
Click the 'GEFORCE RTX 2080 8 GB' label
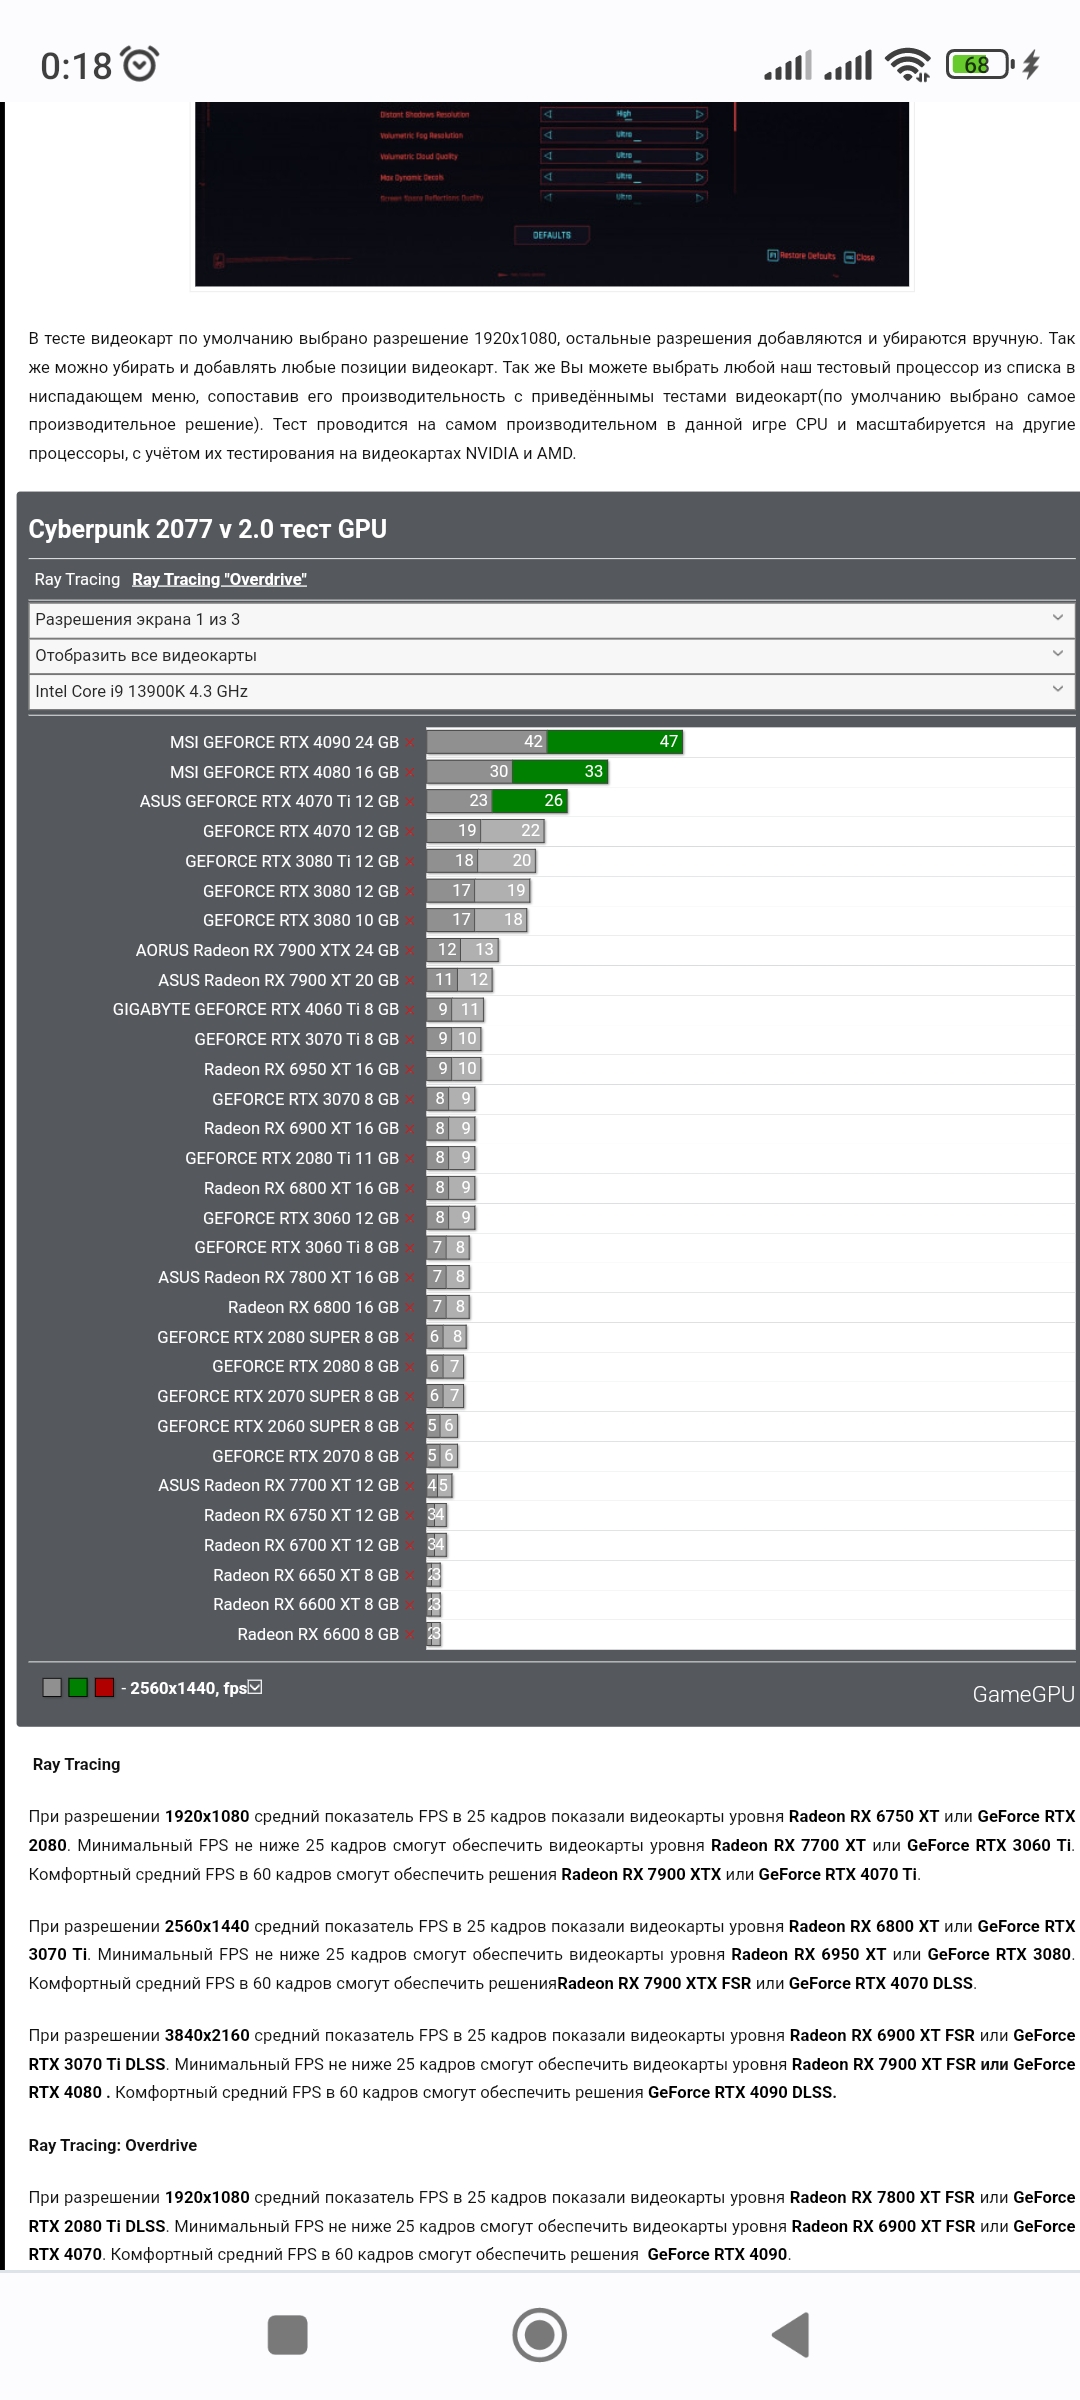(305, 1367)
